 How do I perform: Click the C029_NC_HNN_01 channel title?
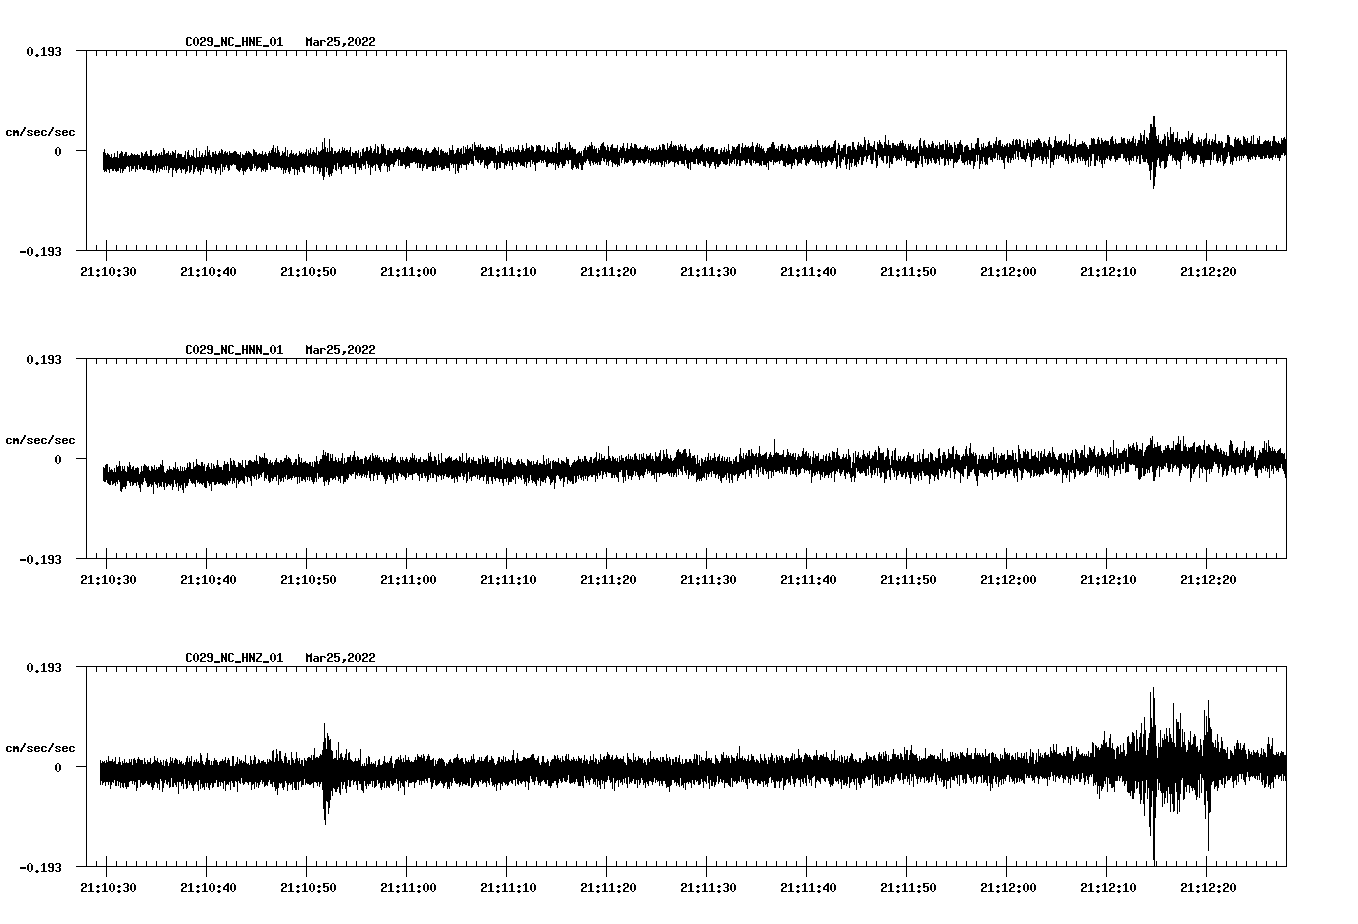234,350
